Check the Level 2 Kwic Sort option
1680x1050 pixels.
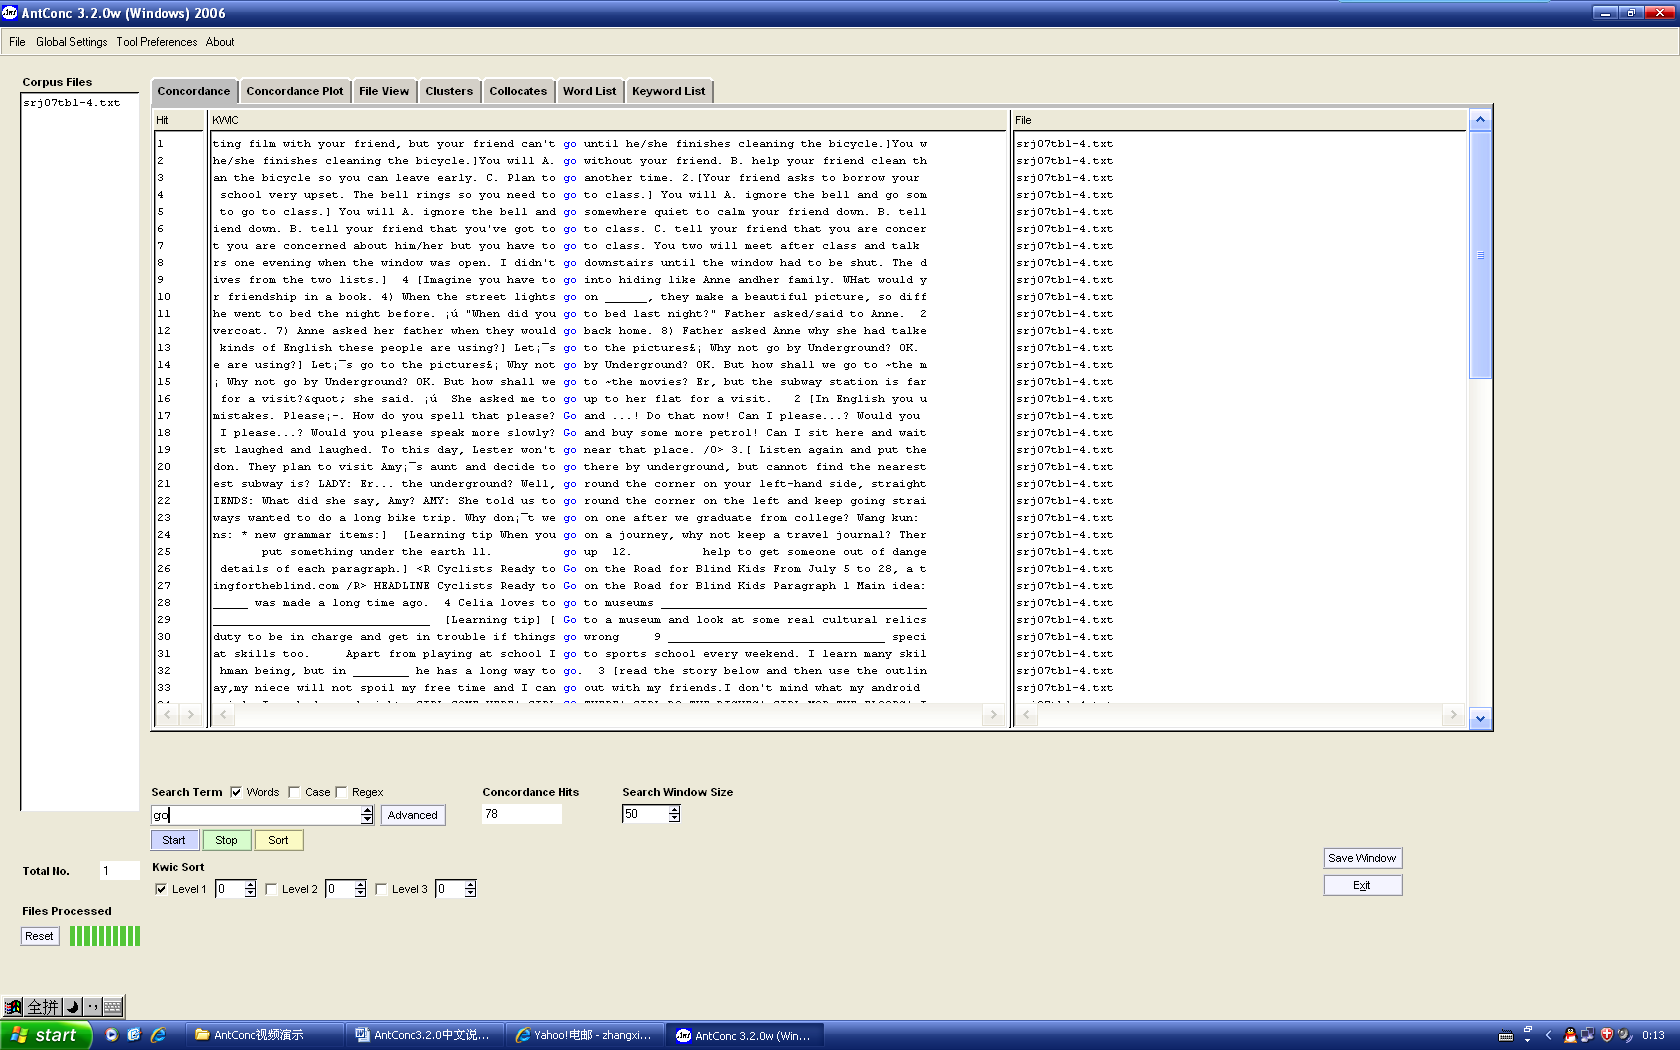click(x=271, y=888)
